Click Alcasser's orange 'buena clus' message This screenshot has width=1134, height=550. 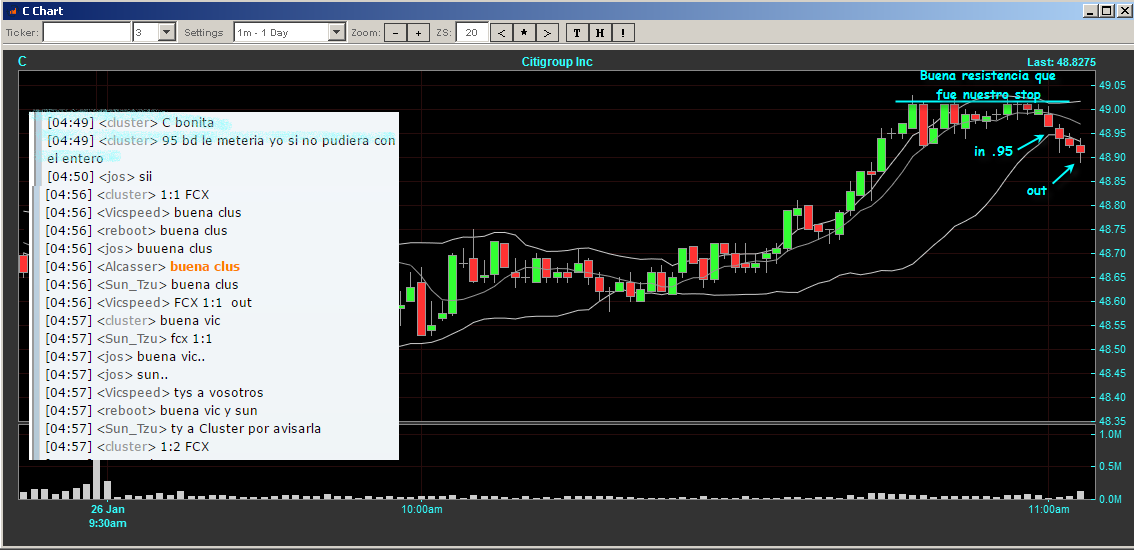point(205,266)
